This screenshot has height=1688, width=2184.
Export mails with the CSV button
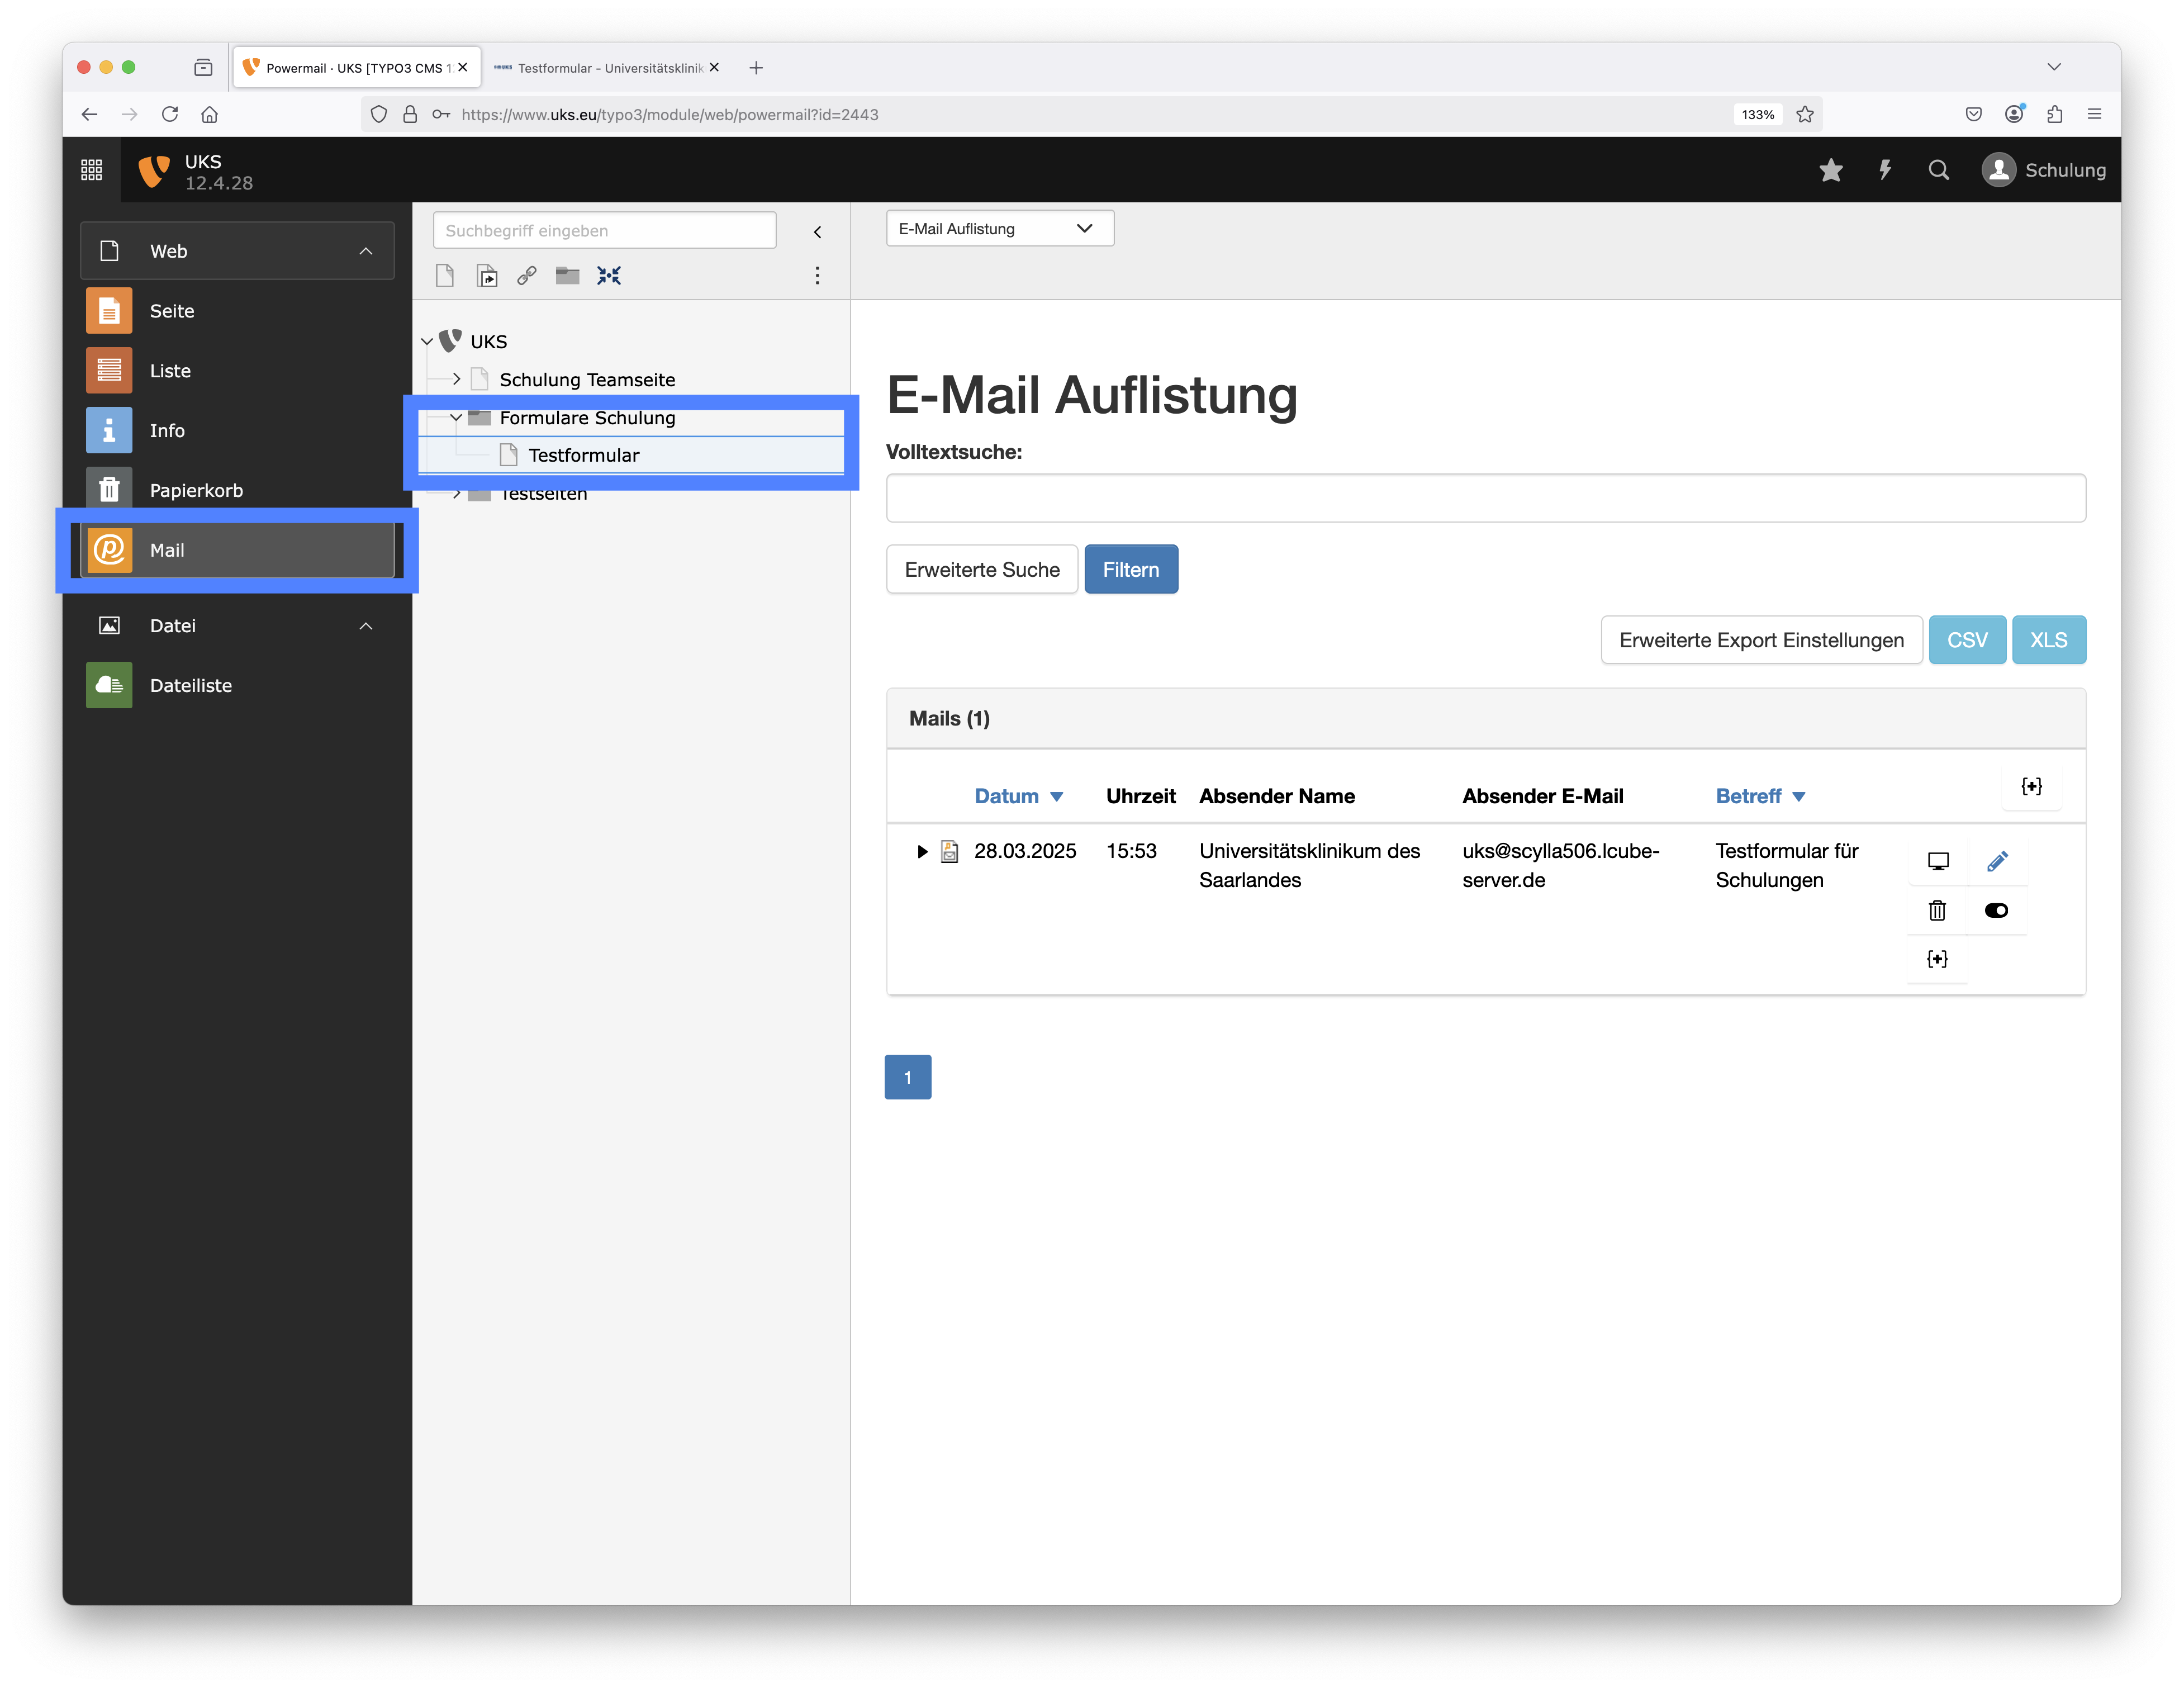pyautogui.click(x=1966, y=640)
